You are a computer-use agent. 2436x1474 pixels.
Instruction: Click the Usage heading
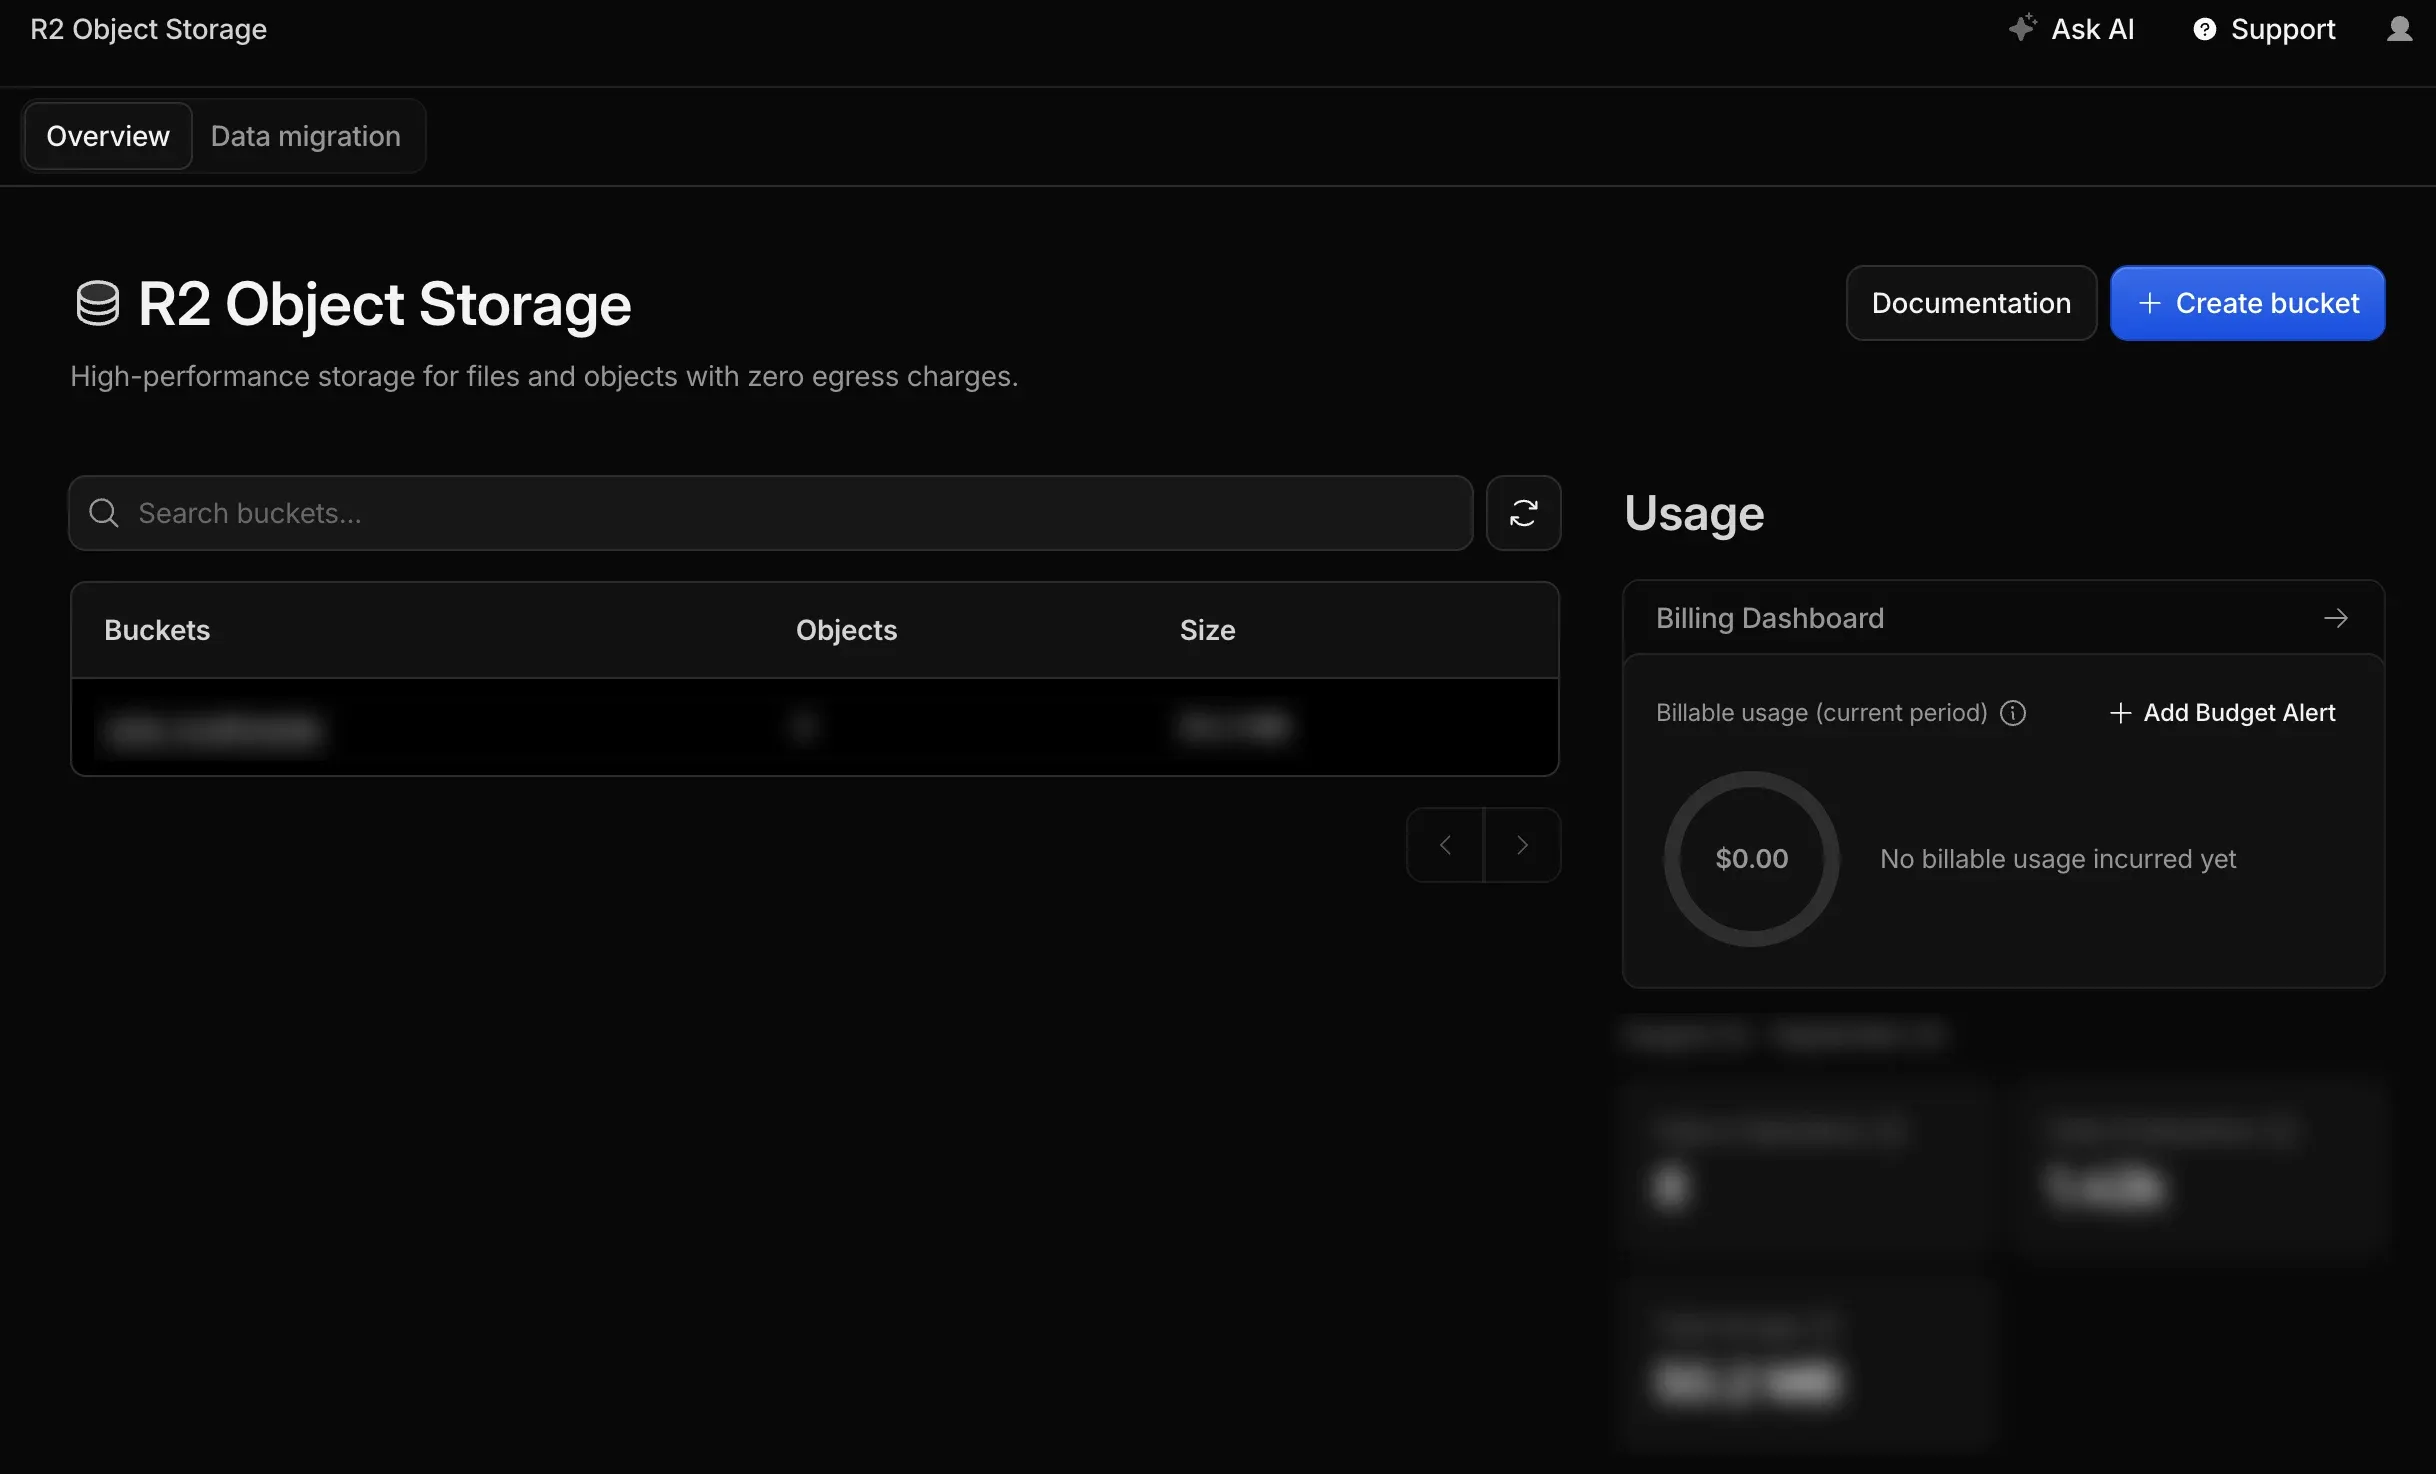(x=1694, y=513)
